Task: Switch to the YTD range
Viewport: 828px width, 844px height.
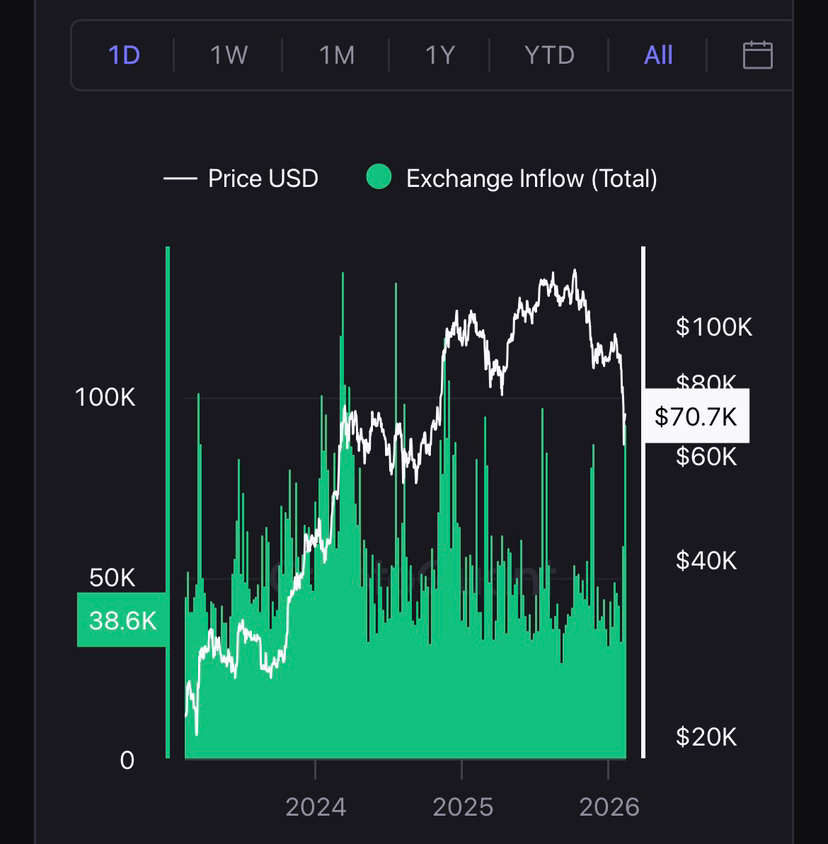Action: click(549, 55)
